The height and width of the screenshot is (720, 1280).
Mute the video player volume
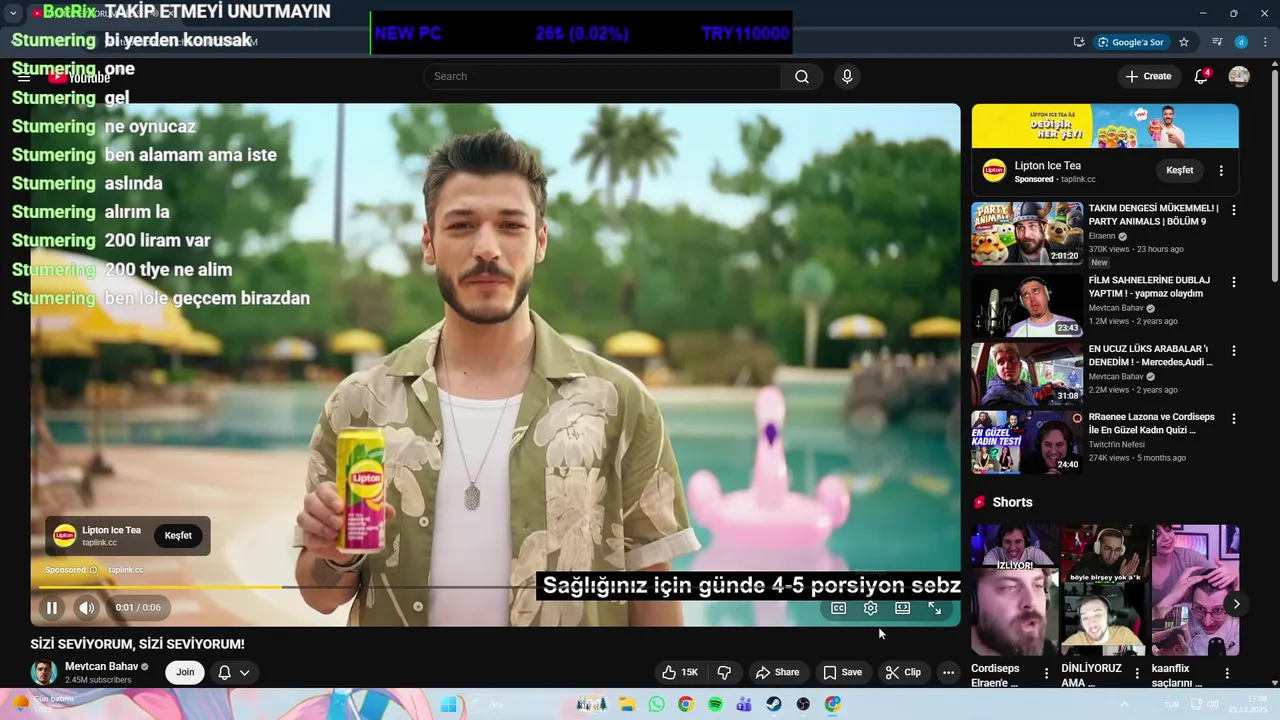pyautogui.click(x=87, y=607)
